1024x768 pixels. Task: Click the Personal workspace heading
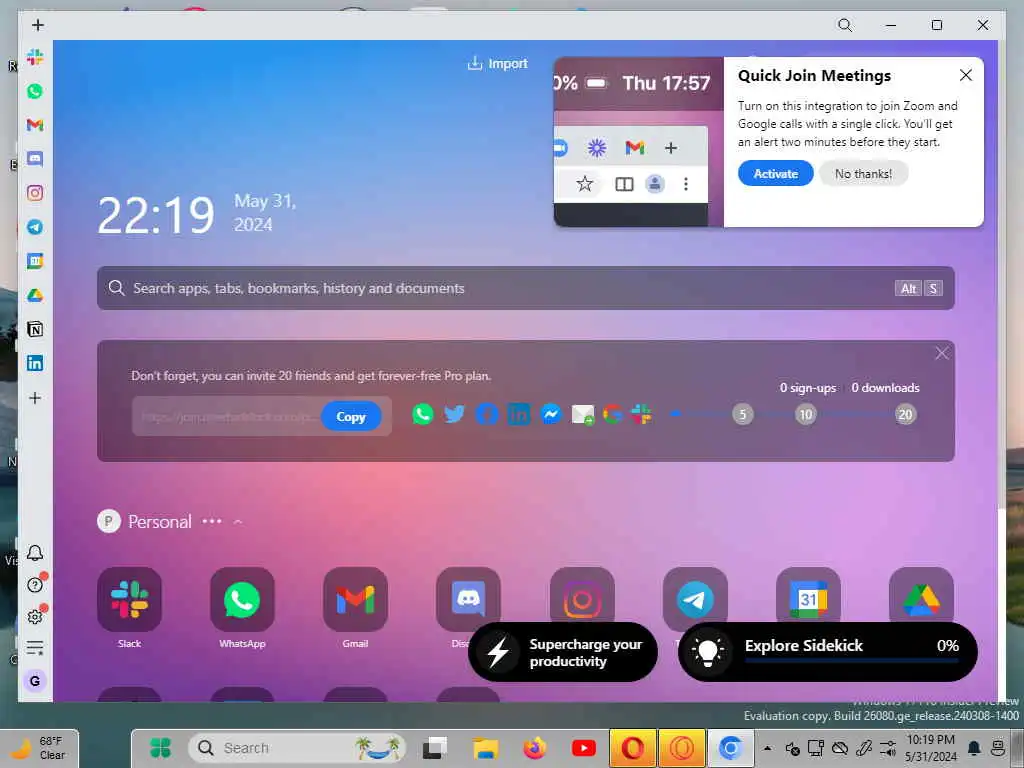(160, 521)
